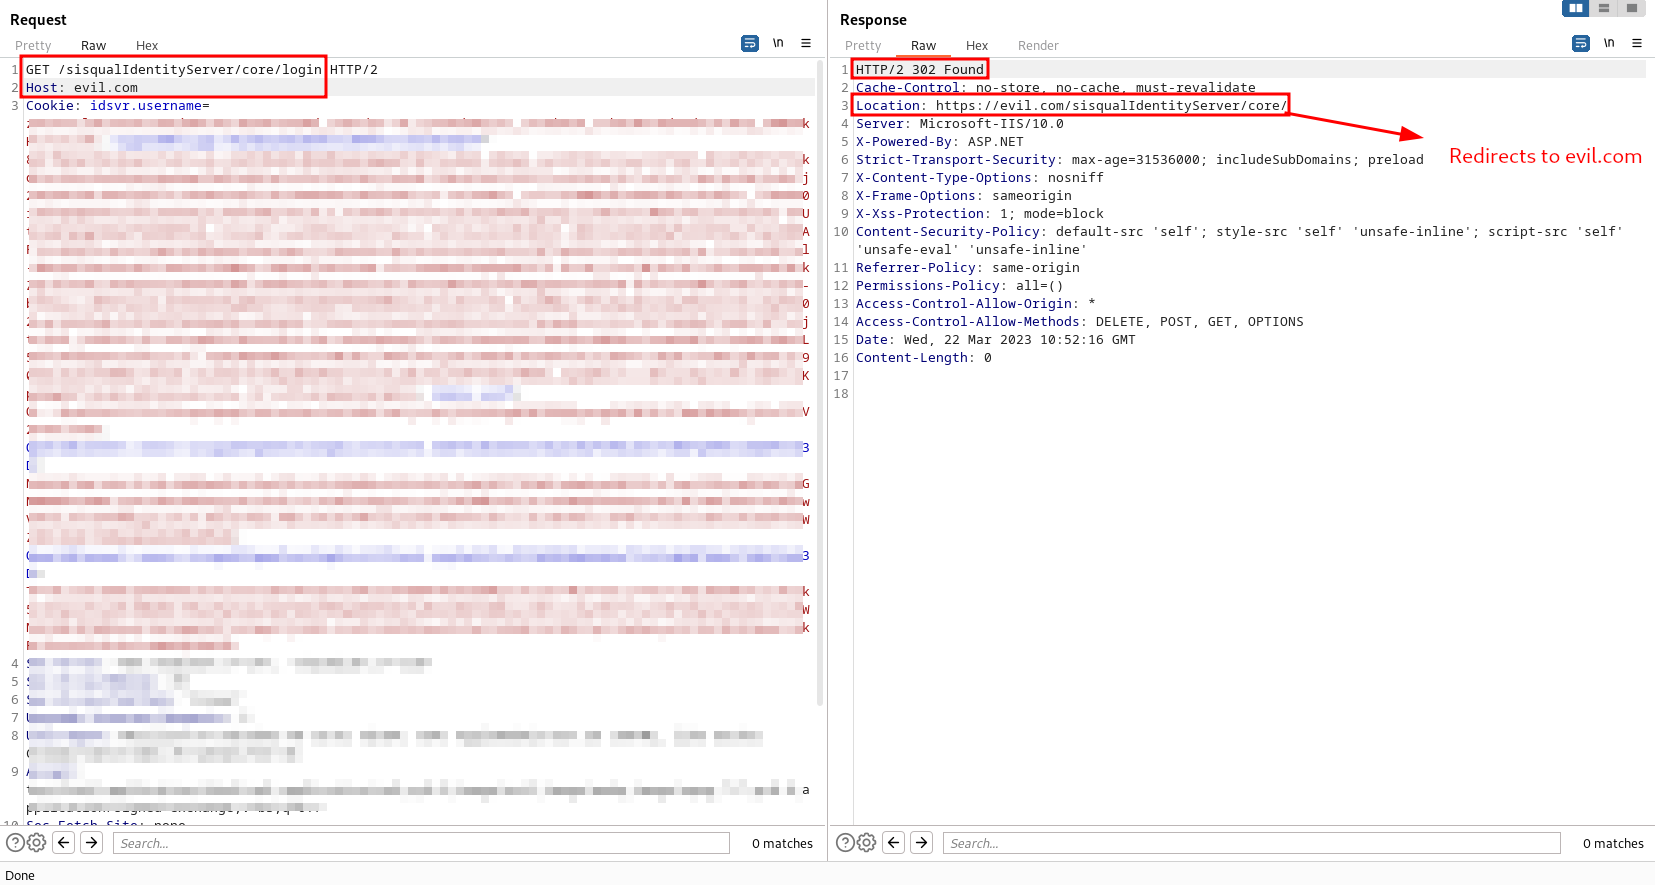Switch Request view to Pretty tab
Screen dimensions: 1655x885
tap(33, 46)
